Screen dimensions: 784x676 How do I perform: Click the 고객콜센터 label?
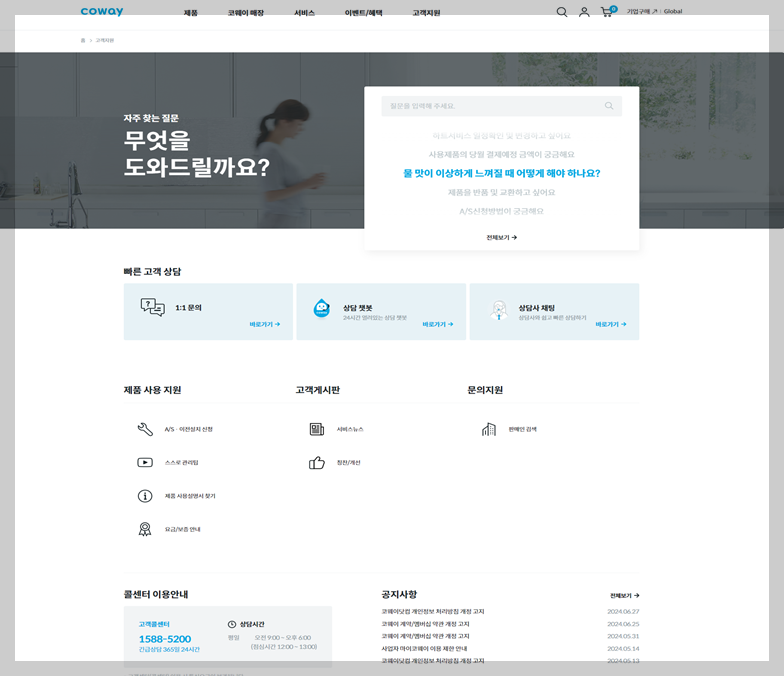154,624
